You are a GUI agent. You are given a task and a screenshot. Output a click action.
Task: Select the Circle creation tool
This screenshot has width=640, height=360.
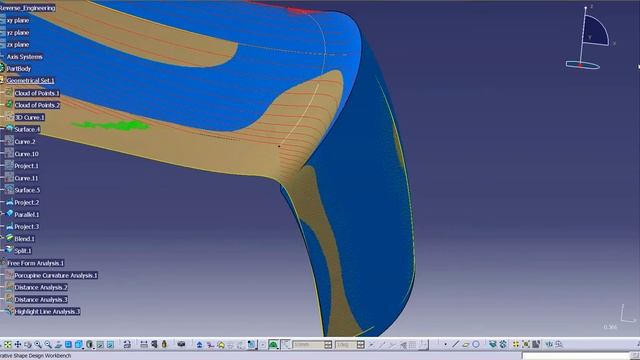pos(476,344)
